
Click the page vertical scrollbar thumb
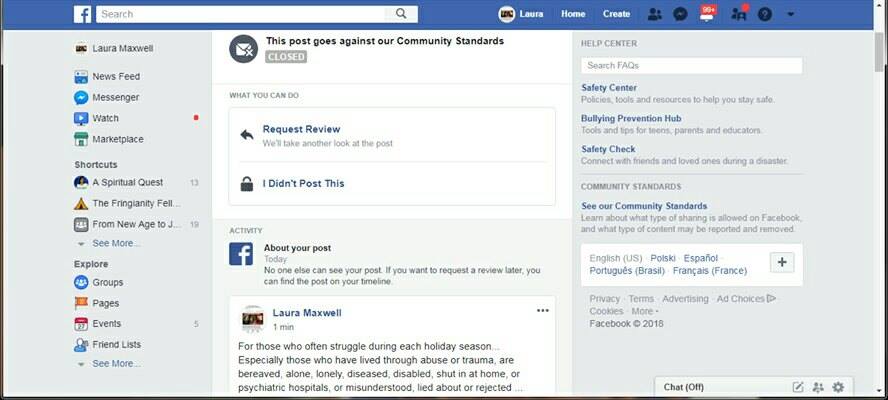pyautogui.click(x=881, y=50)
